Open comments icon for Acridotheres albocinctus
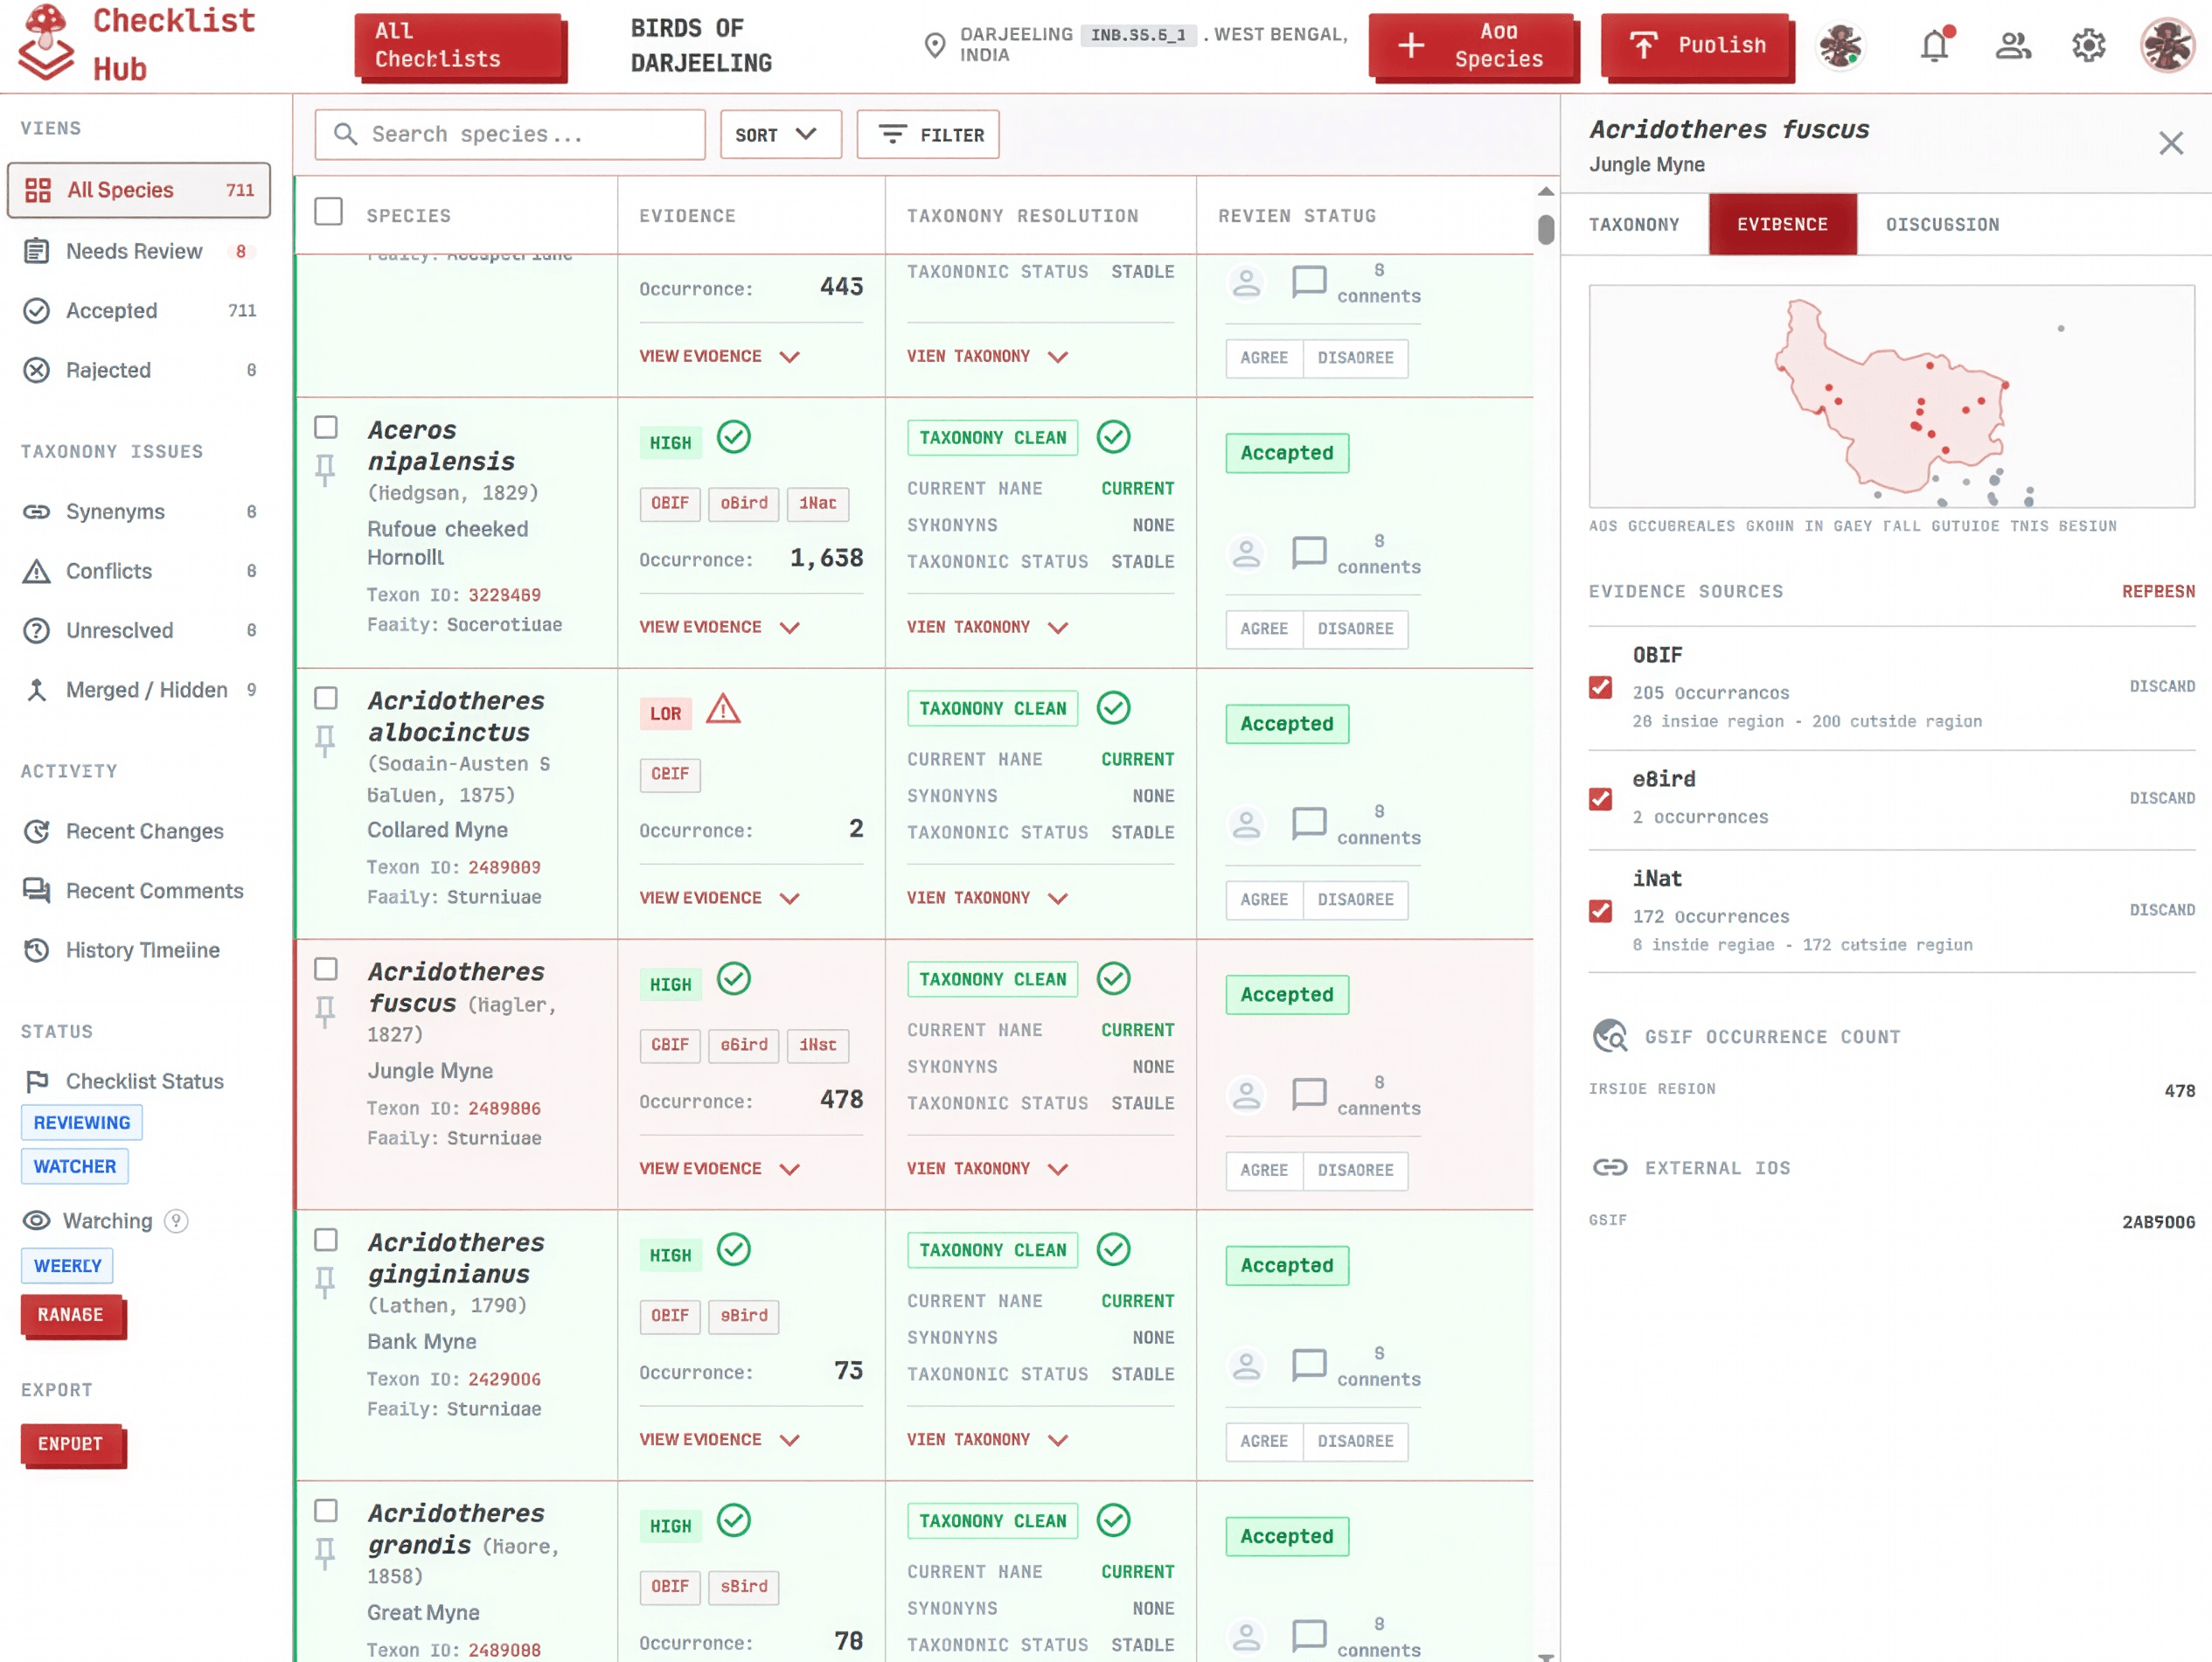This screenshot has height=1662, width=2212. pos(1309,824)
